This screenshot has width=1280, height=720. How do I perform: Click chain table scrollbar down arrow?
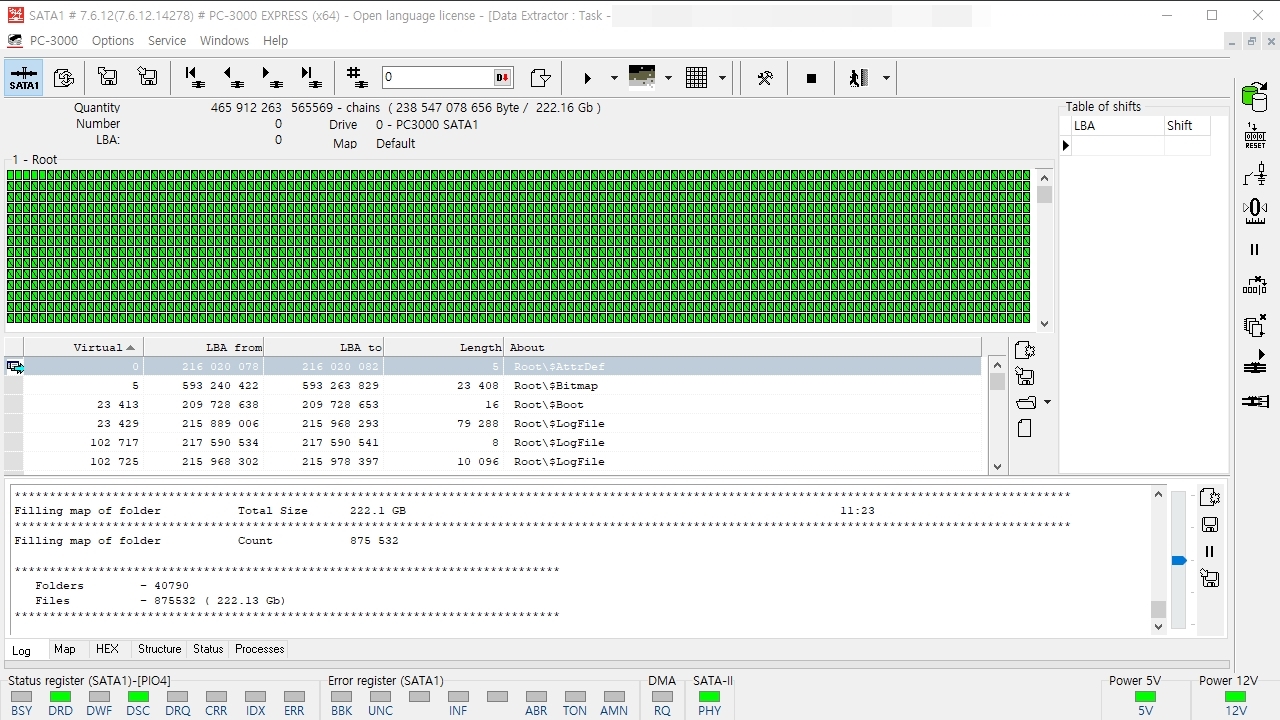click(997, 466)
